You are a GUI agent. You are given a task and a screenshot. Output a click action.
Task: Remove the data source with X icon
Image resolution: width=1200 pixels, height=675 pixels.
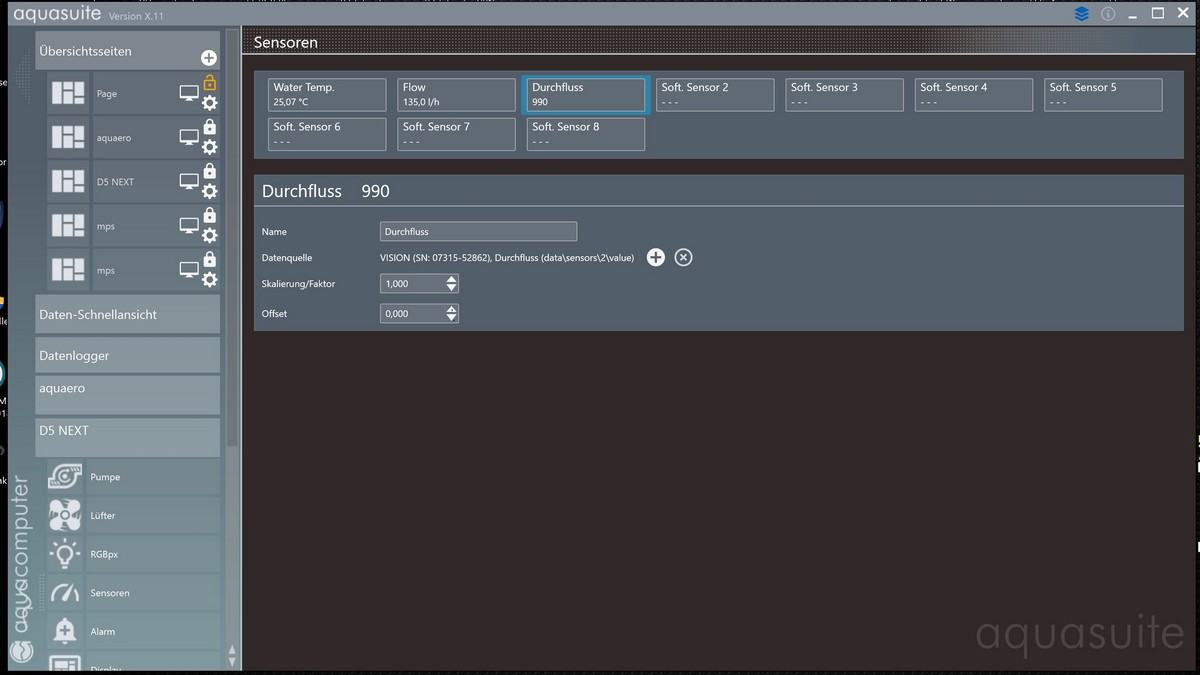tap(683, 257)
